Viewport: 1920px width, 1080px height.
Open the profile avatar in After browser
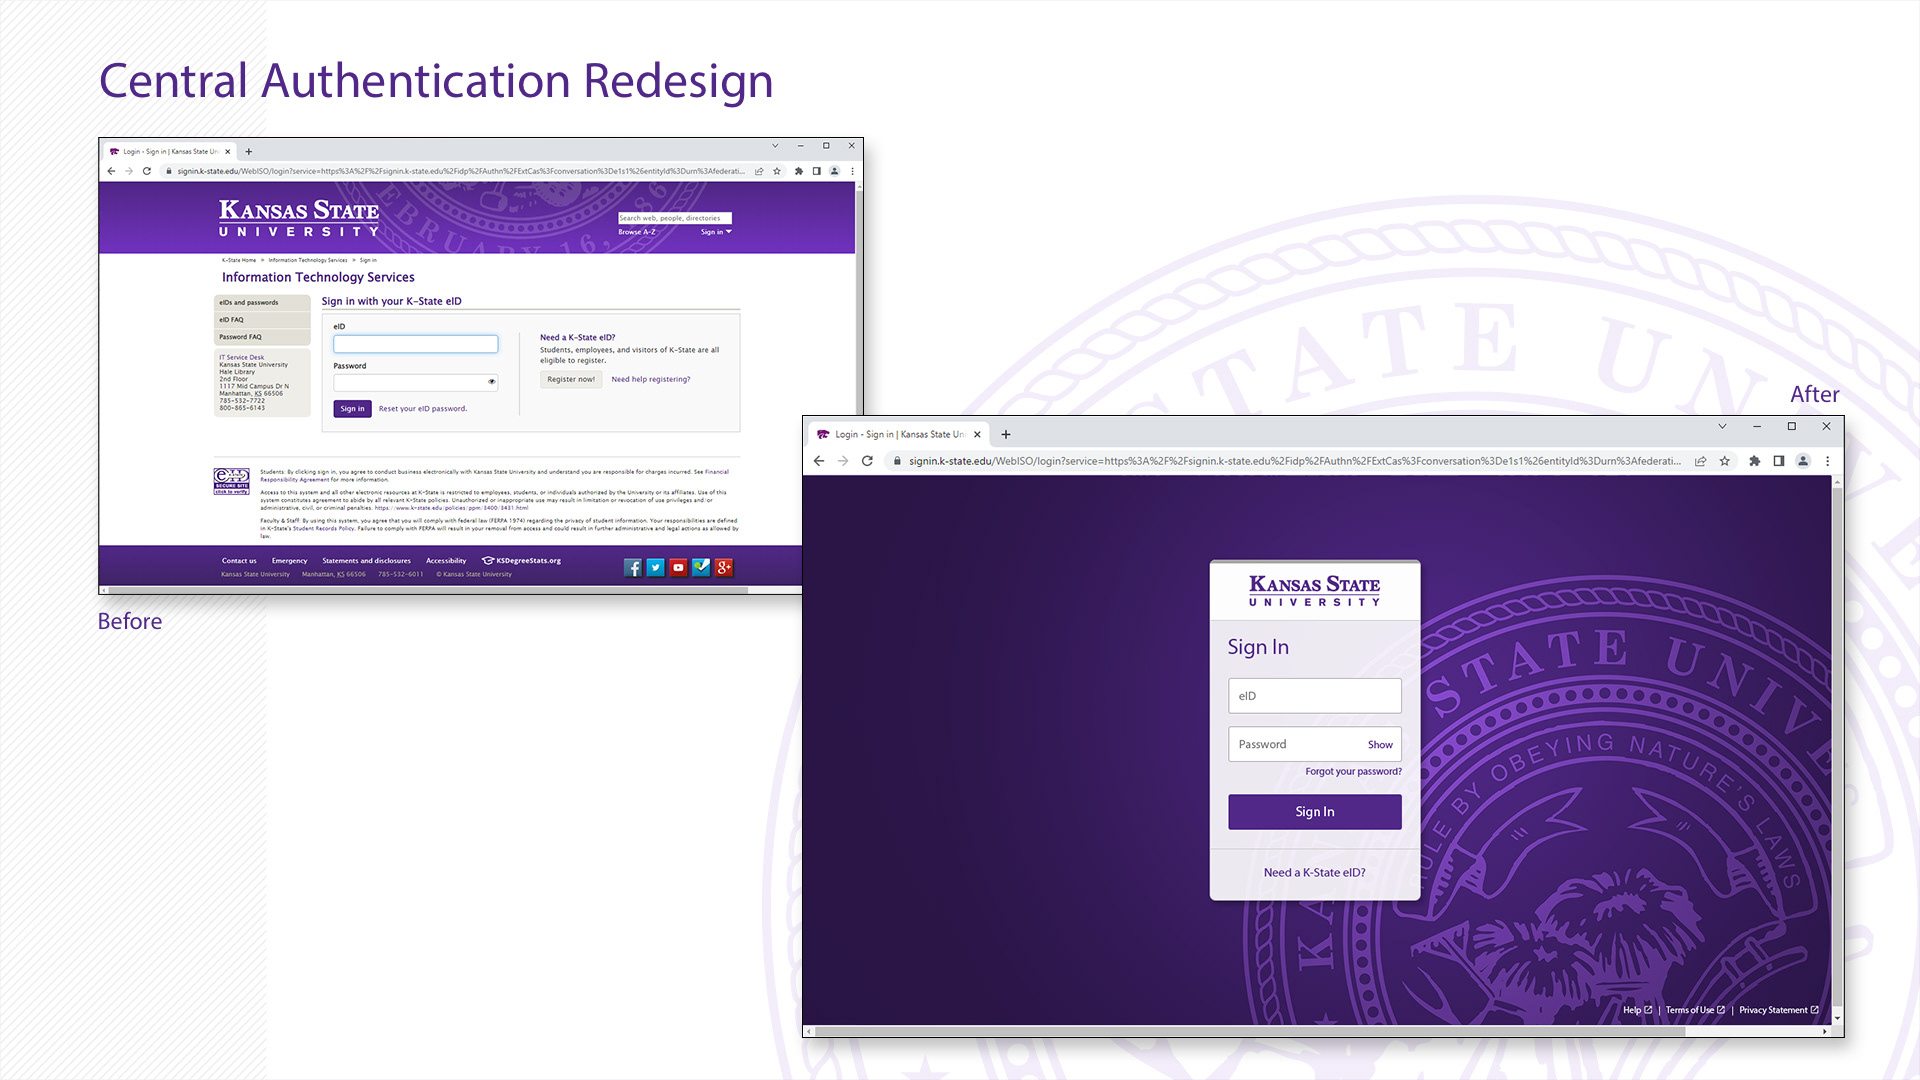[x=1803, y=461]
